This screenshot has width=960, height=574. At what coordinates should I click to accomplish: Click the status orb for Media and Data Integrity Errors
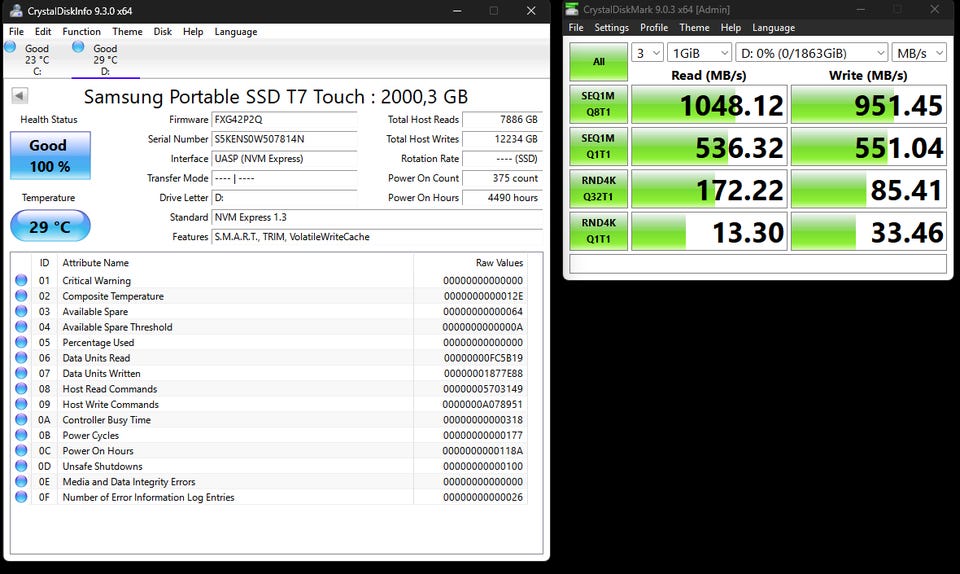click(x=21, y=482)
